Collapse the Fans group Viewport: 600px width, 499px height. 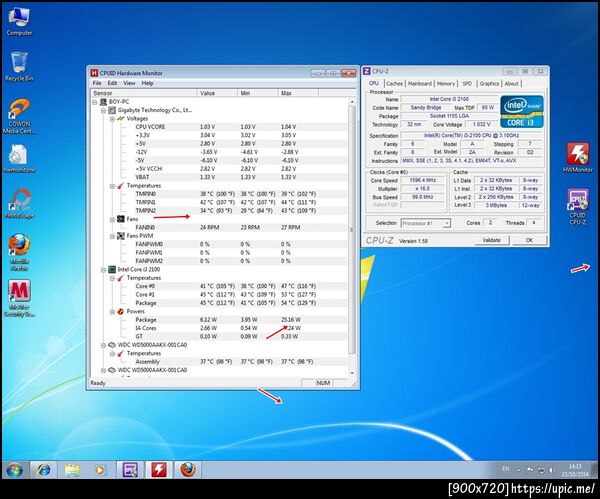coord(112,219)
